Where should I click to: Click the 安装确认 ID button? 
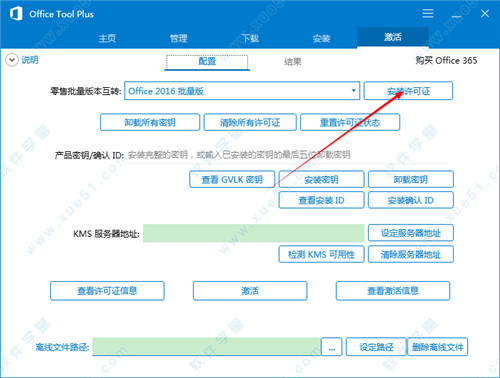411,200
